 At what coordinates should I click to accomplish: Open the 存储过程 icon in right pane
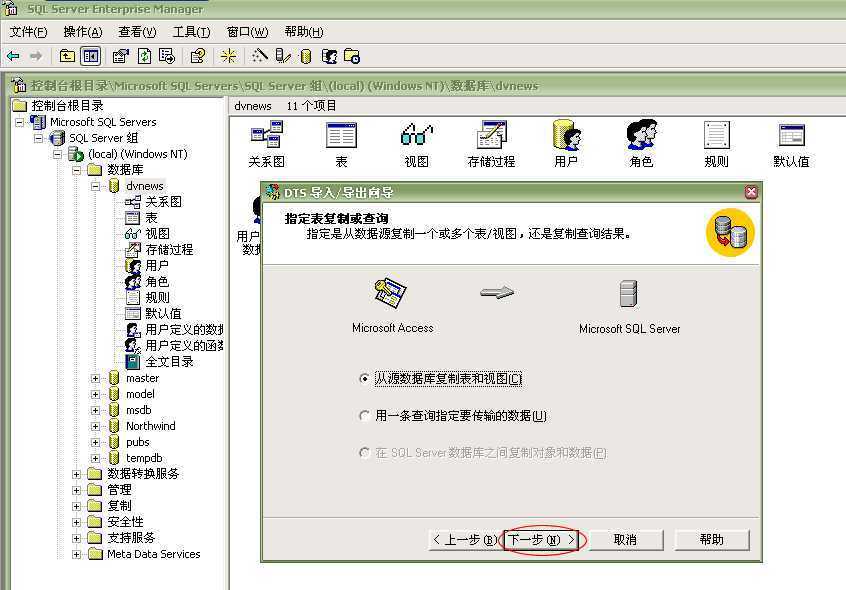point(492,144)
